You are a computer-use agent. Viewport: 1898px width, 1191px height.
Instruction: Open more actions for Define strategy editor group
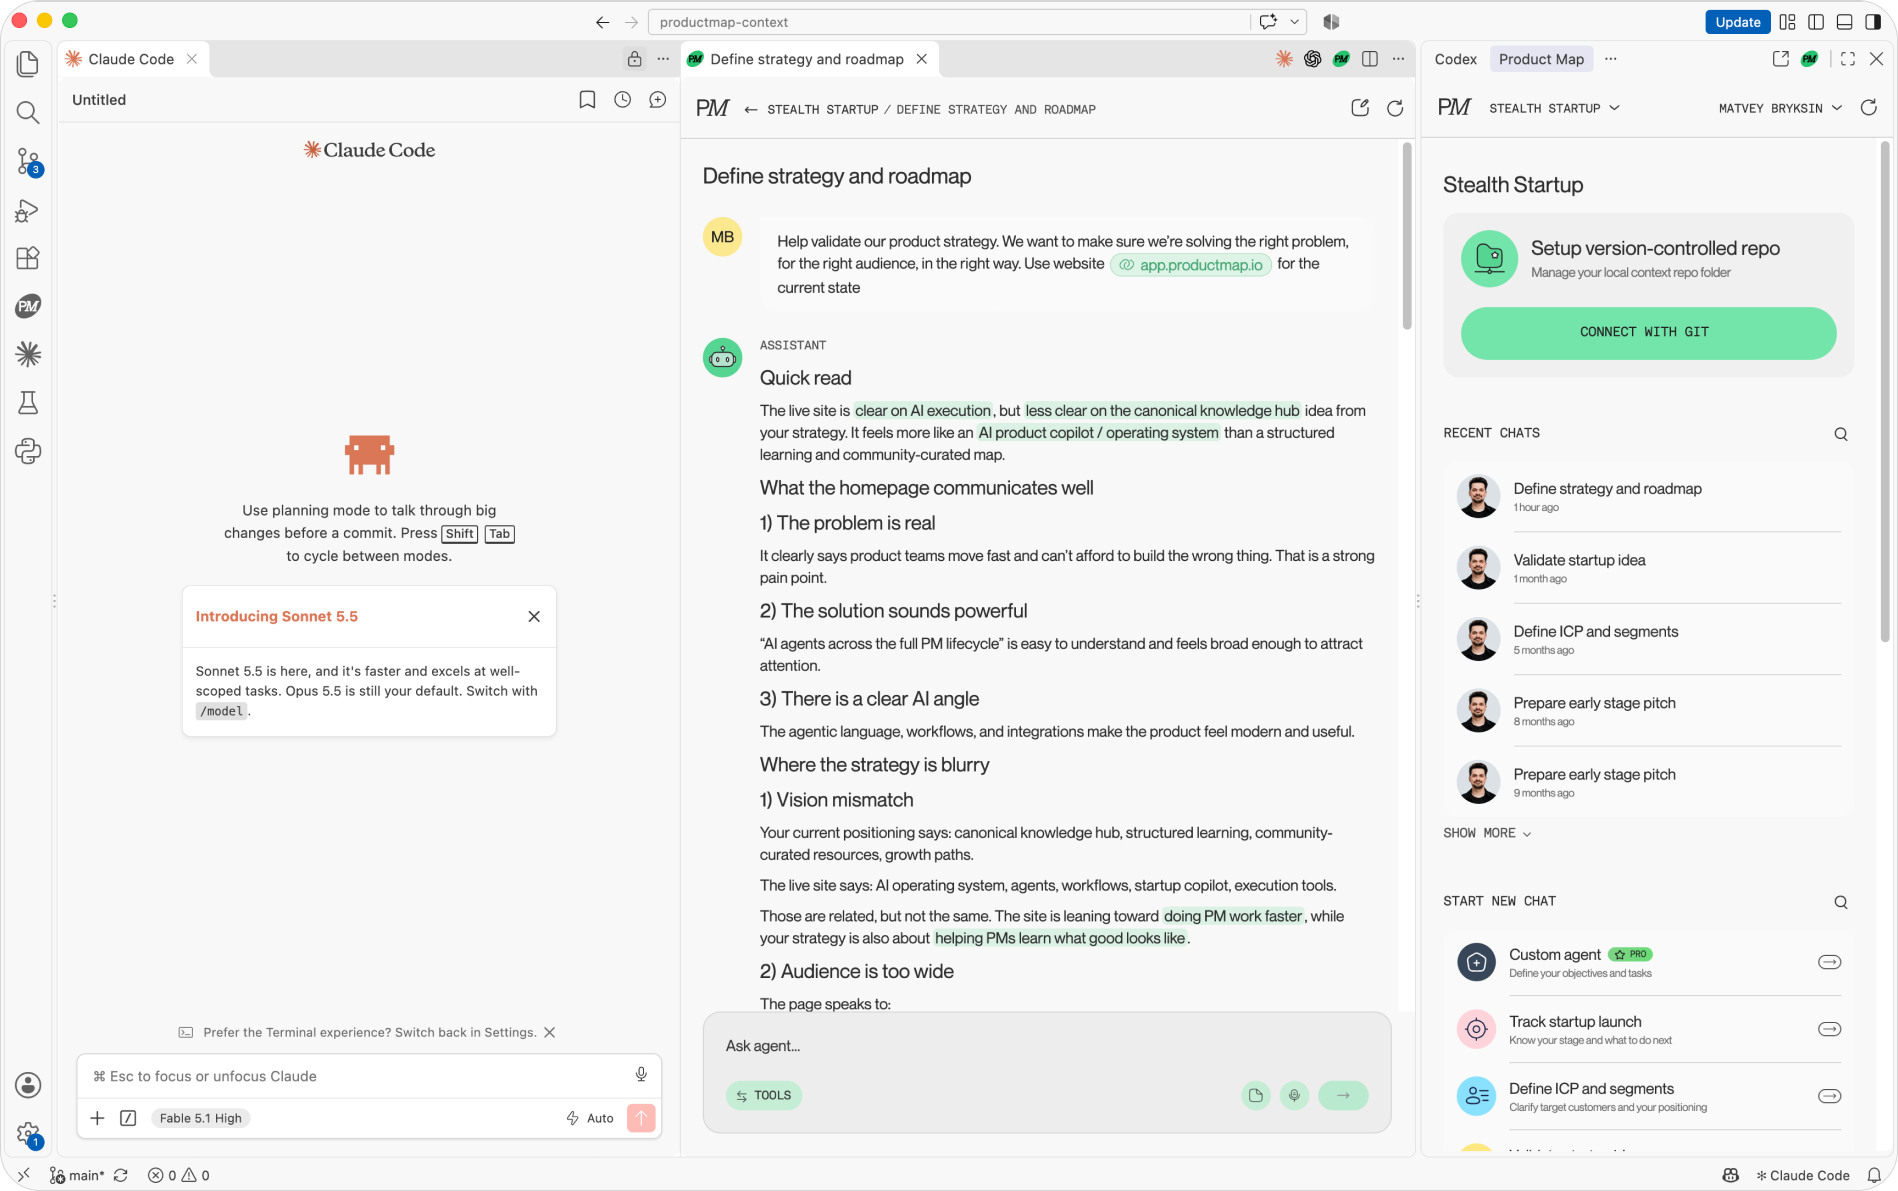click(1398, 59)
